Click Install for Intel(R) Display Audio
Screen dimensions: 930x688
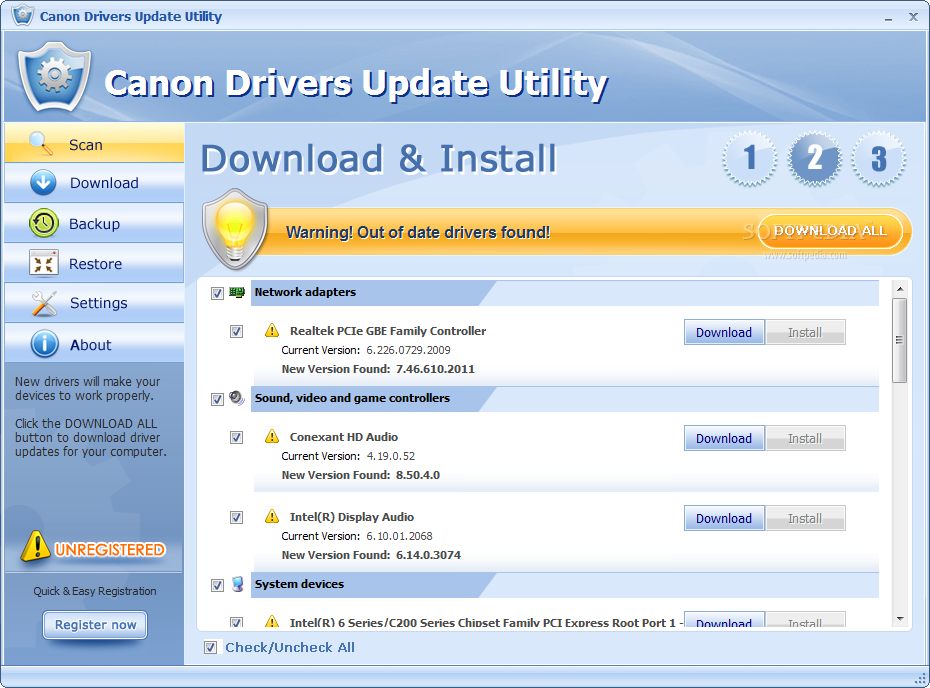click(x=805, y=518)
